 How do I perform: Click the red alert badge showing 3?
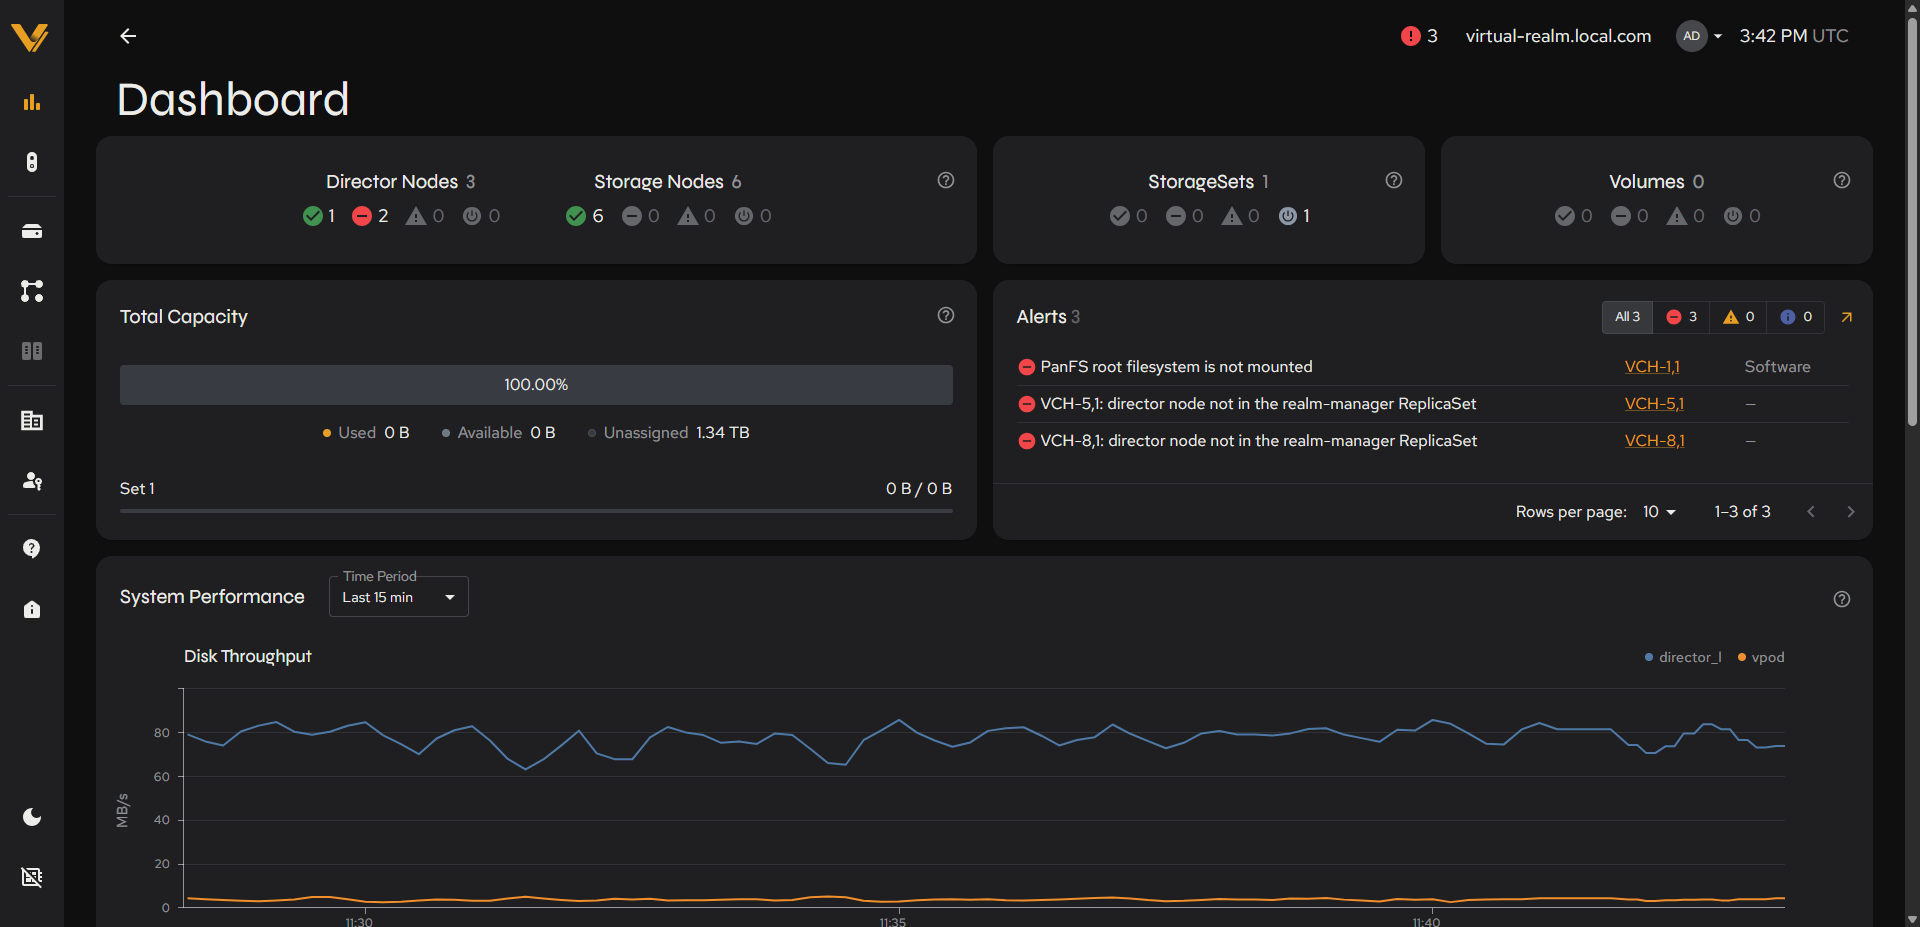1419,36
